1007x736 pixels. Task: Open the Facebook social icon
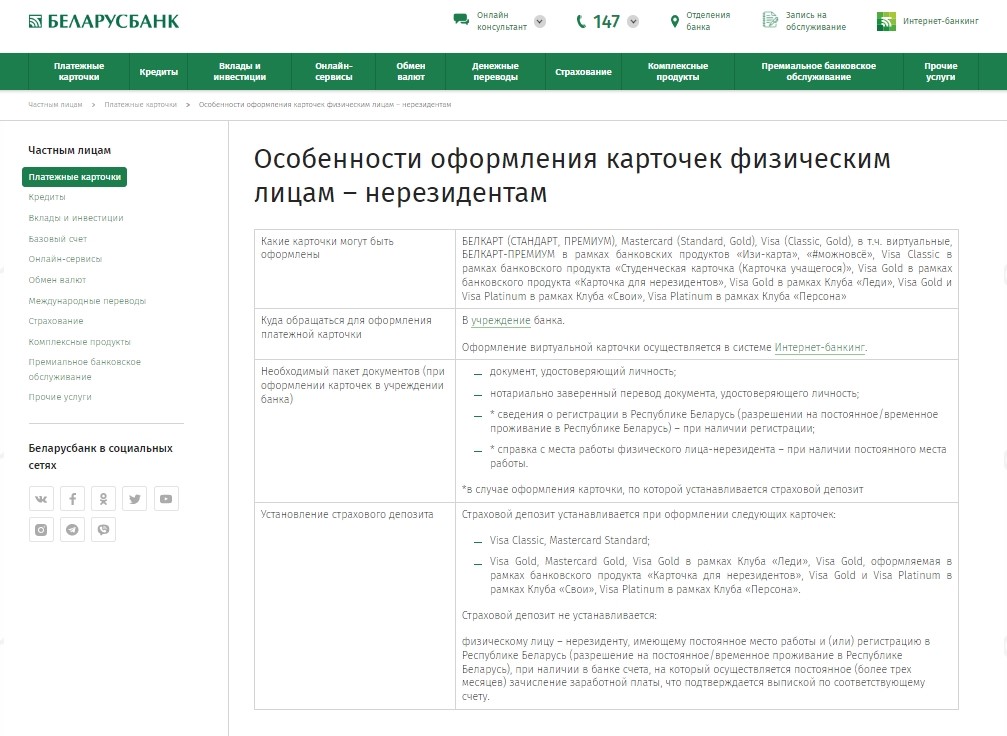tap(73, 498)
